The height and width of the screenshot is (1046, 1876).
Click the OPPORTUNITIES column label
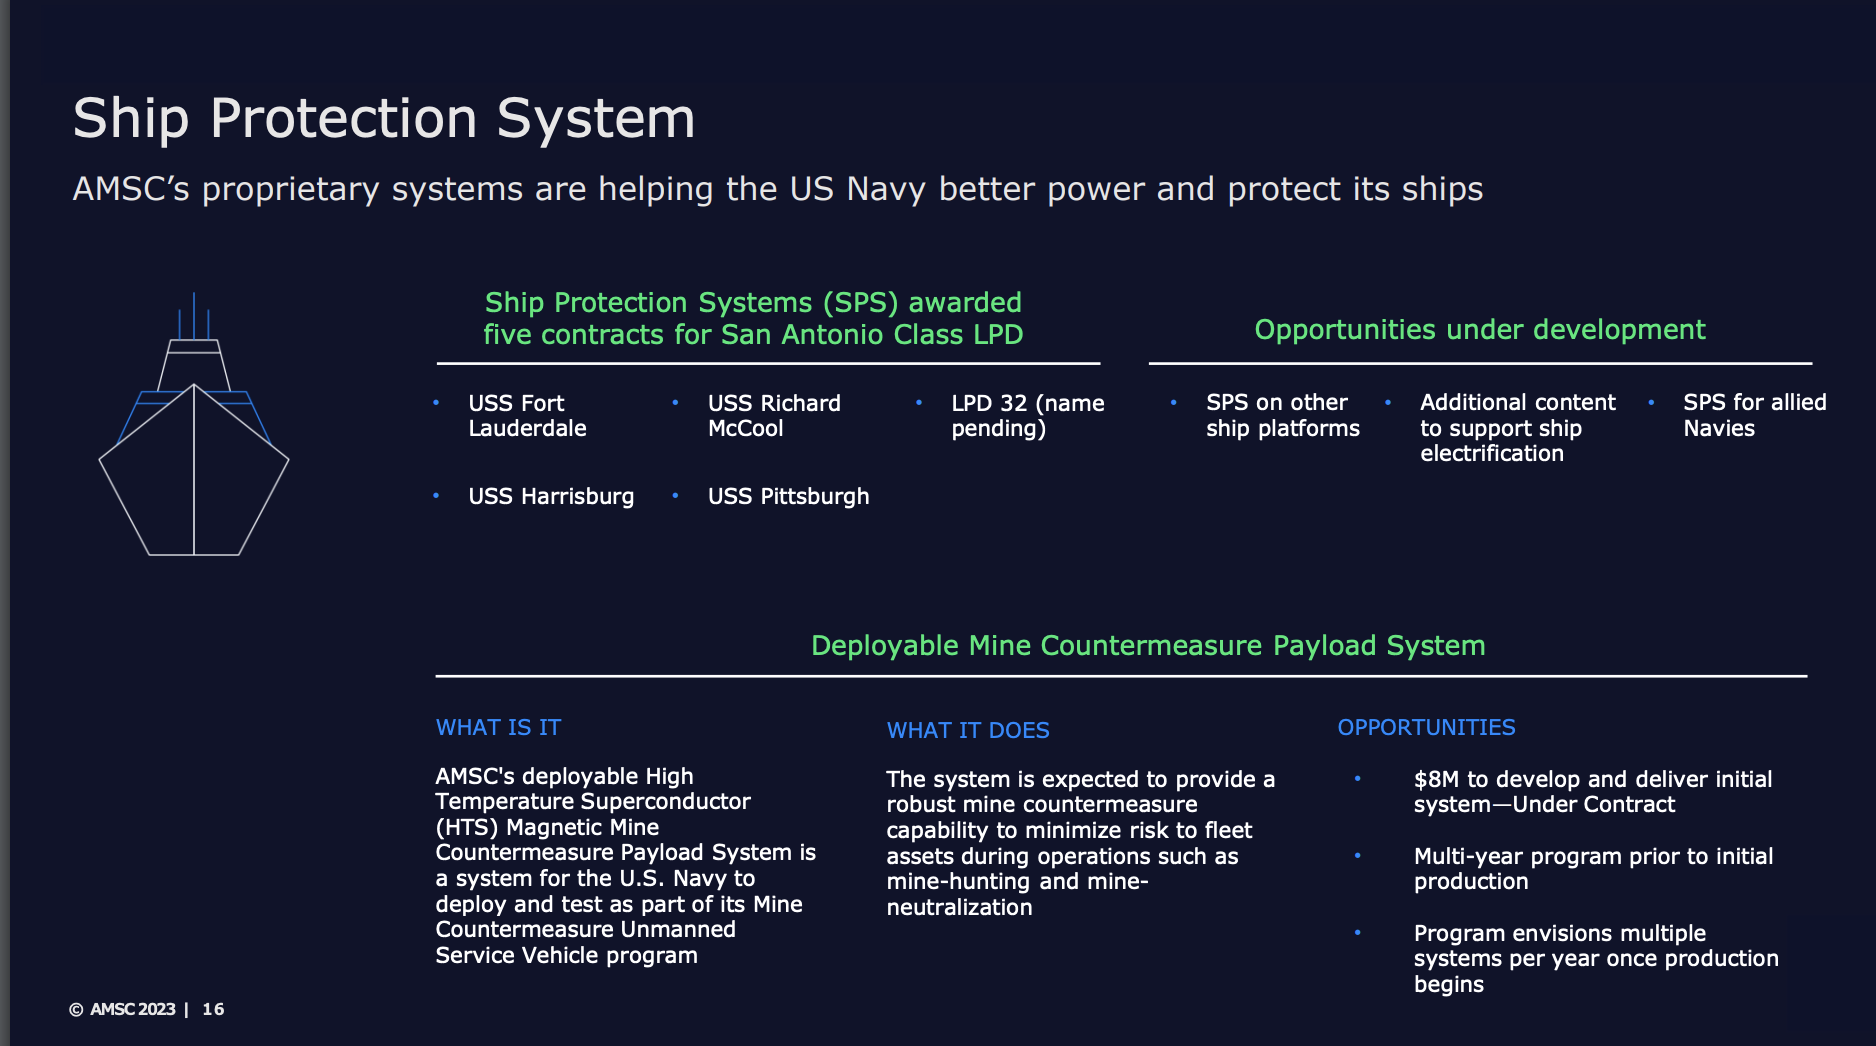tap(1426, 727)
